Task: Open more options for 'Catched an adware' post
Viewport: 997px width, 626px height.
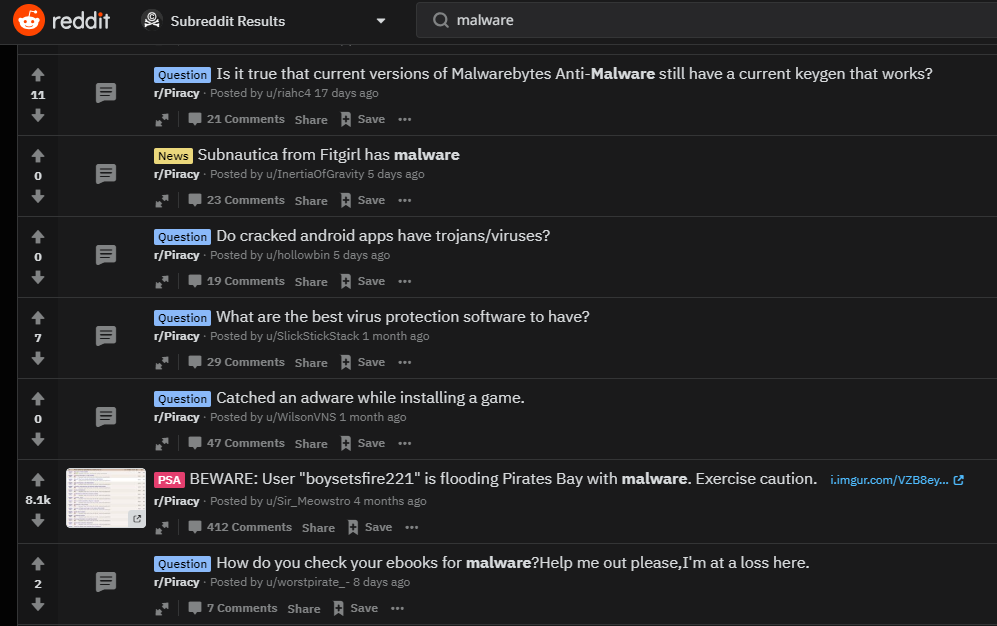Action: (x=405, y=444)
